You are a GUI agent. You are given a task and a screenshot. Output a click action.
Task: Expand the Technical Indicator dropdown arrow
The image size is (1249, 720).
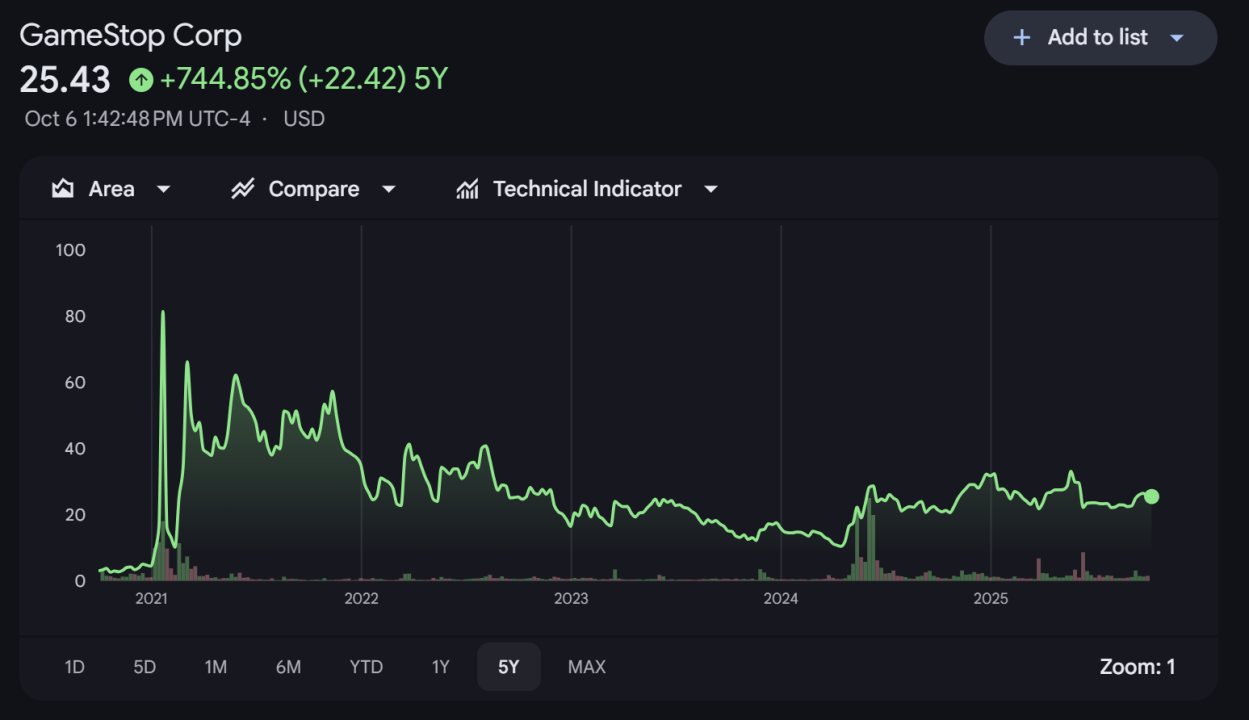pyautogui.click(x=711, y=189)
